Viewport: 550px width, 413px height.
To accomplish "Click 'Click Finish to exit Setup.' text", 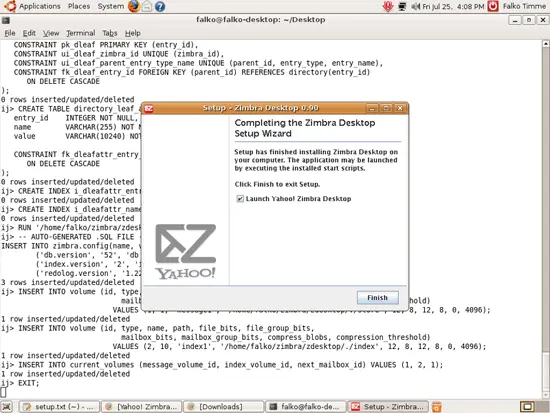I will (277, 184).
